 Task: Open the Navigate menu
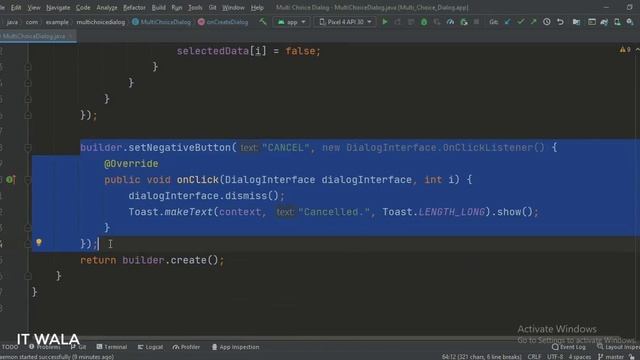[x=58, y=7]
